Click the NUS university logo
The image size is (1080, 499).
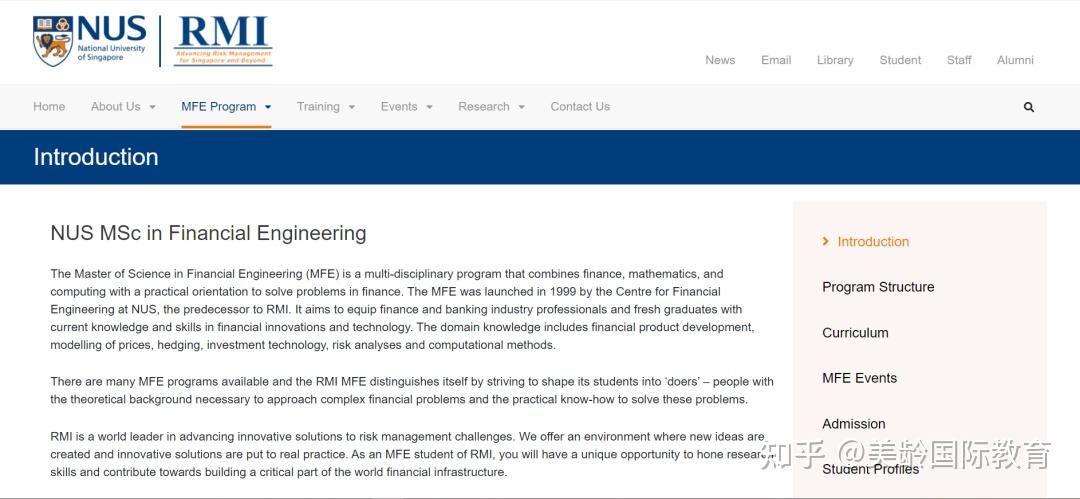coord(89,41)
